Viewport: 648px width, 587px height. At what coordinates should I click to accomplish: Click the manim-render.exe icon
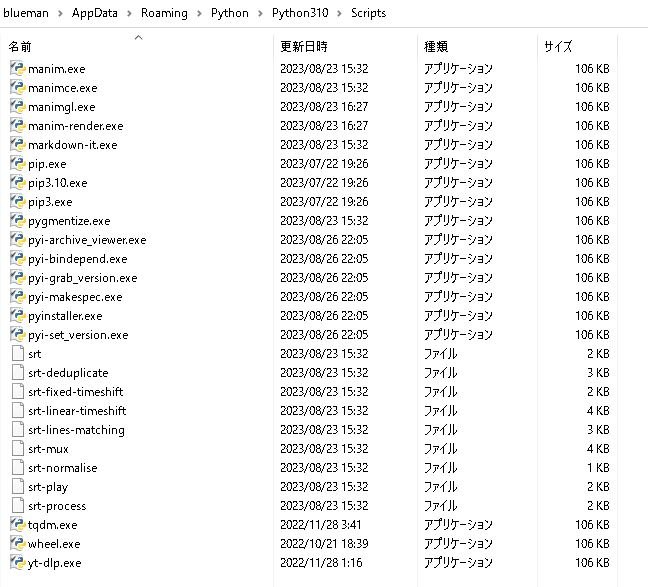[x=18, y=125]
